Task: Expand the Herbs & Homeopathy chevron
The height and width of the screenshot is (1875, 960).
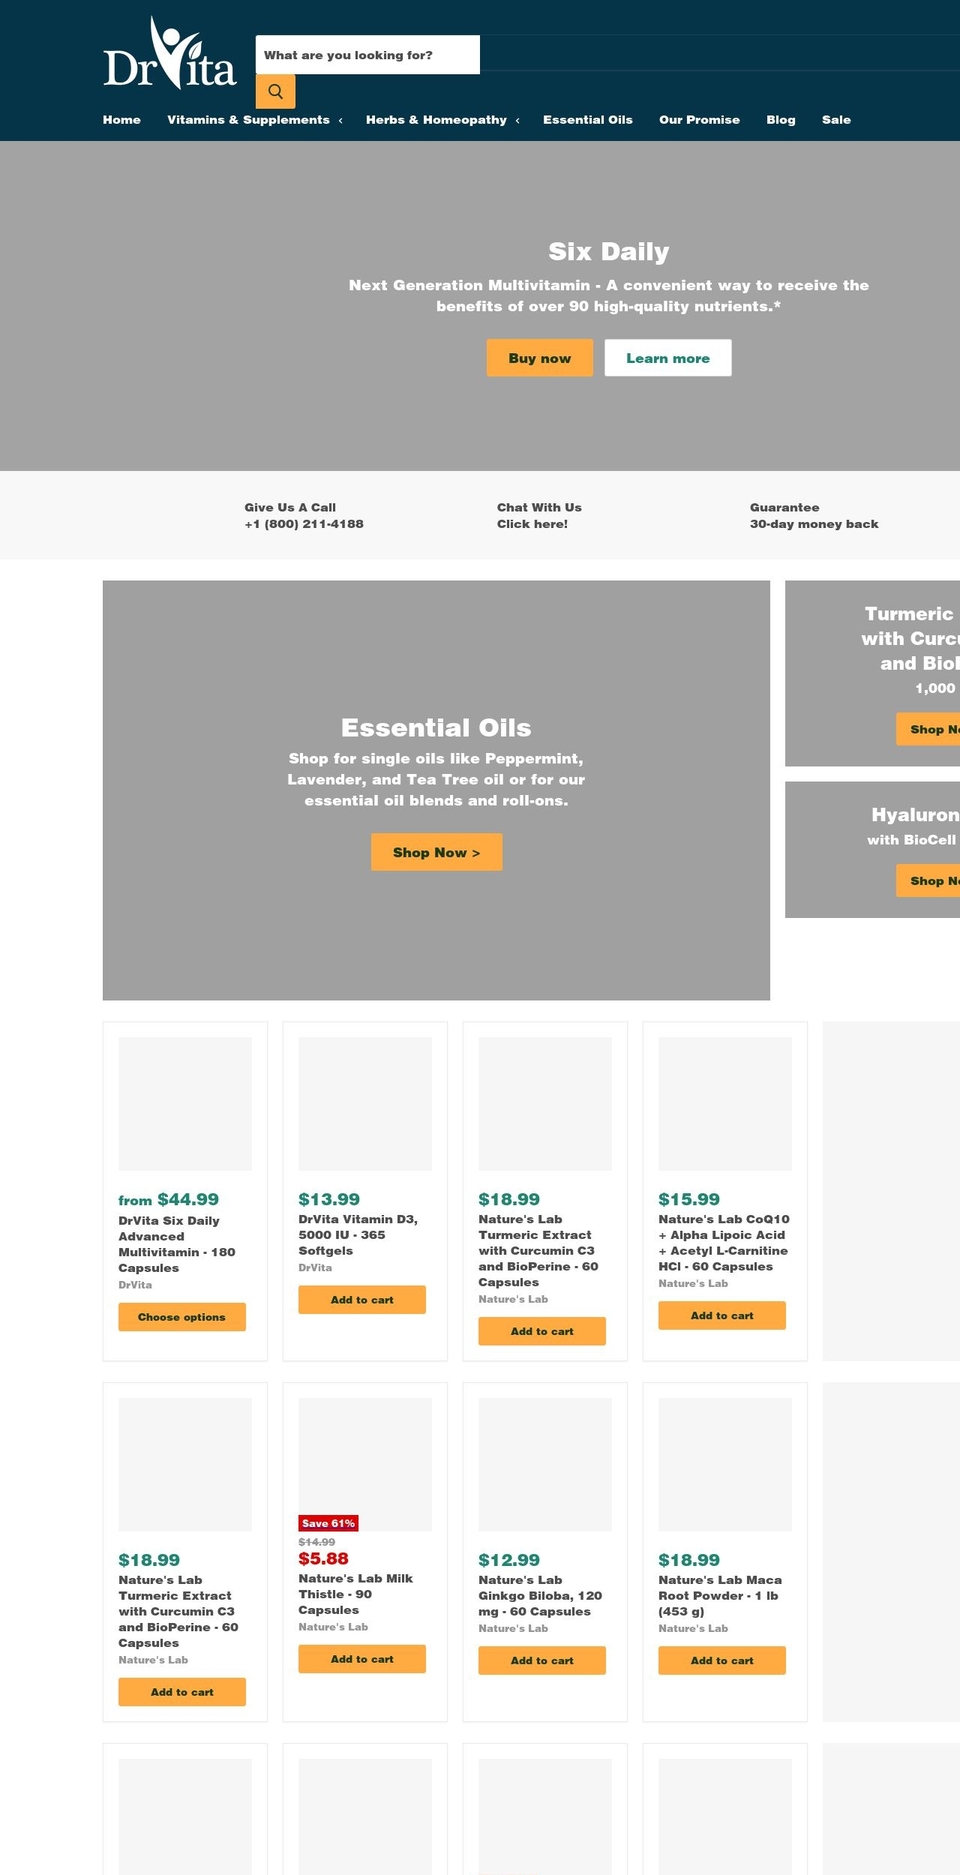Action: coord(517,121)
